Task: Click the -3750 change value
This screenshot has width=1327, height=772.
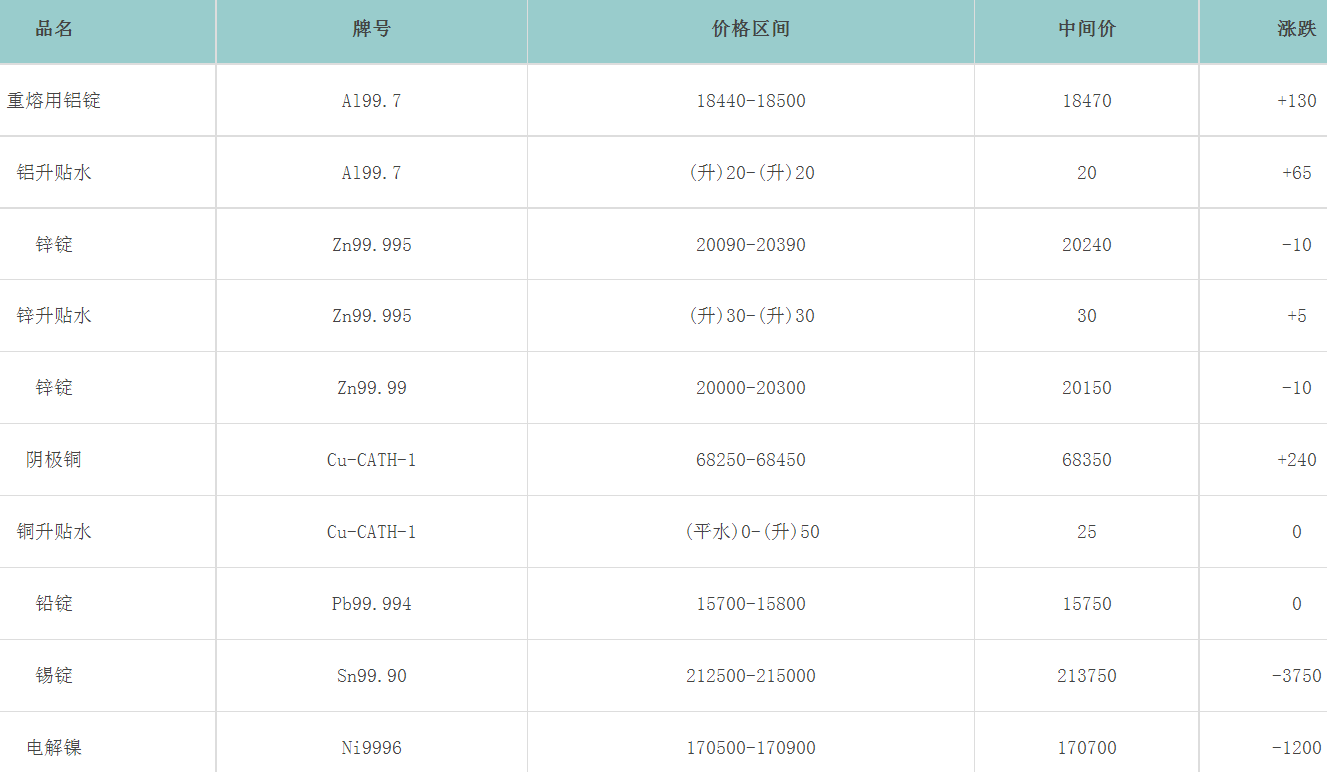Action: 1296,676
